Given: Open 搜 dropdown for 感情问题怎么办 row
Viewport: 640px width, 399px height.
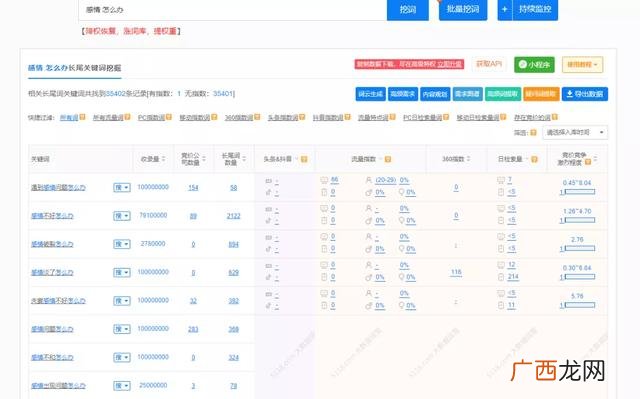Looking at the screenshot, I should [122, 329].
